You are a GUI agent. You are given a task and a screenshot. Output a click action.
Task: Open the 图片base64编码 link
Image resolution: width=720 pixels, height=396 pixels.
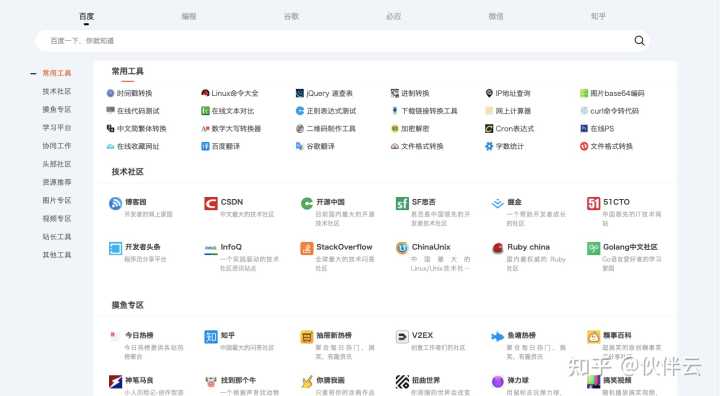pyautogui.click(x=612, y=93)
